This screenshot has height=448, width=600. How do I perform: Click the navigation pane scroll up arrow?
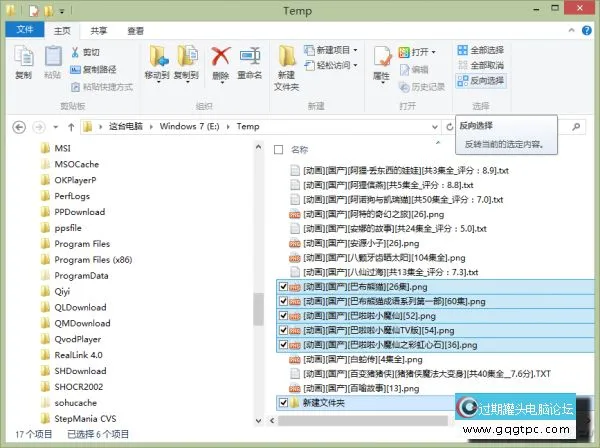pos(259,147)
